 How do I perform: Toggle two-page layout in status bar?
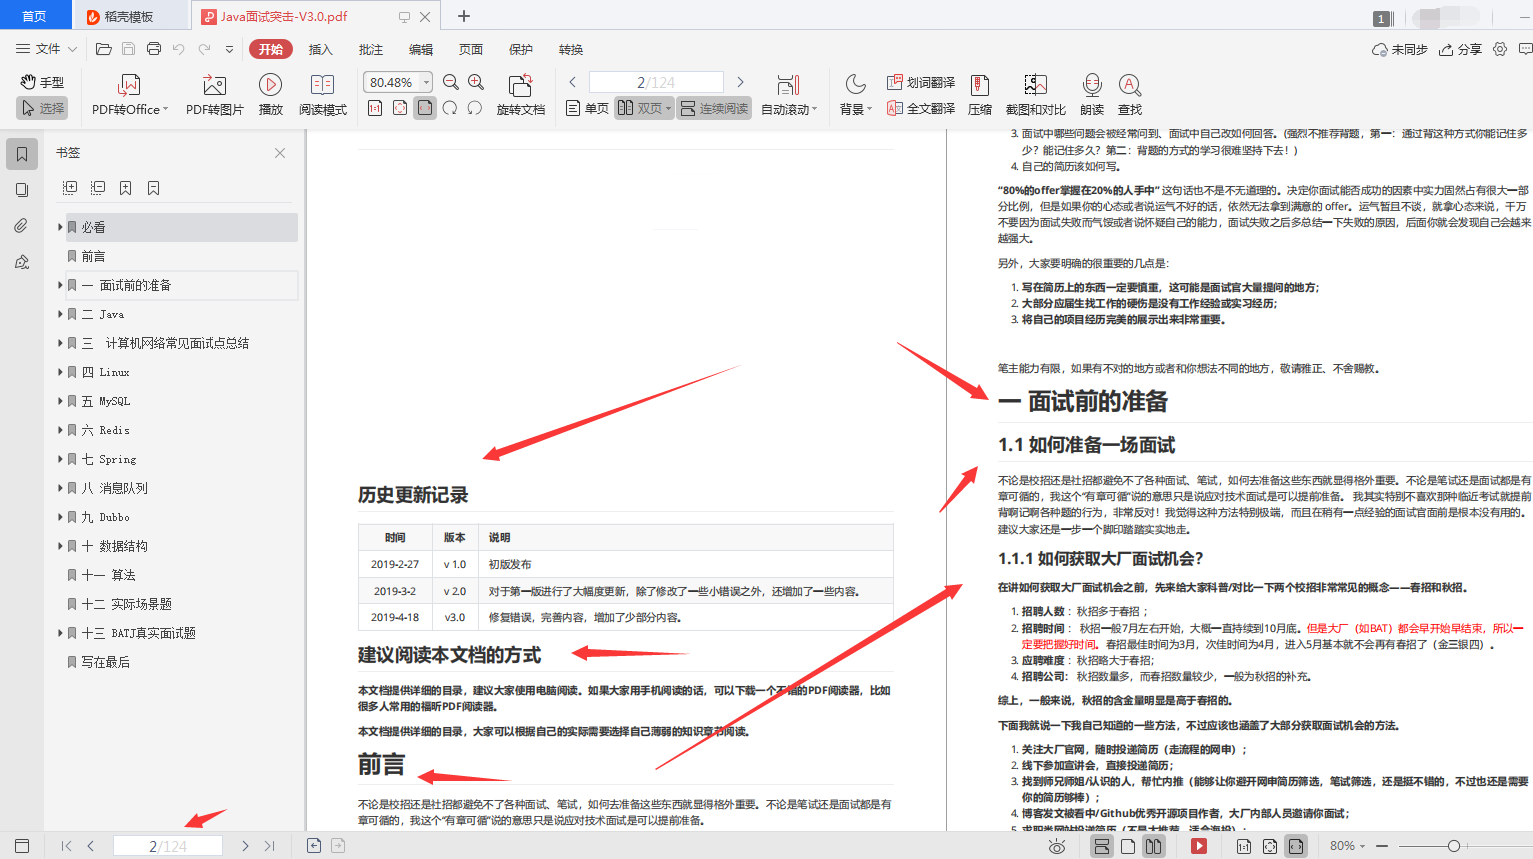pyautogui.click(x=1154, y=846)
